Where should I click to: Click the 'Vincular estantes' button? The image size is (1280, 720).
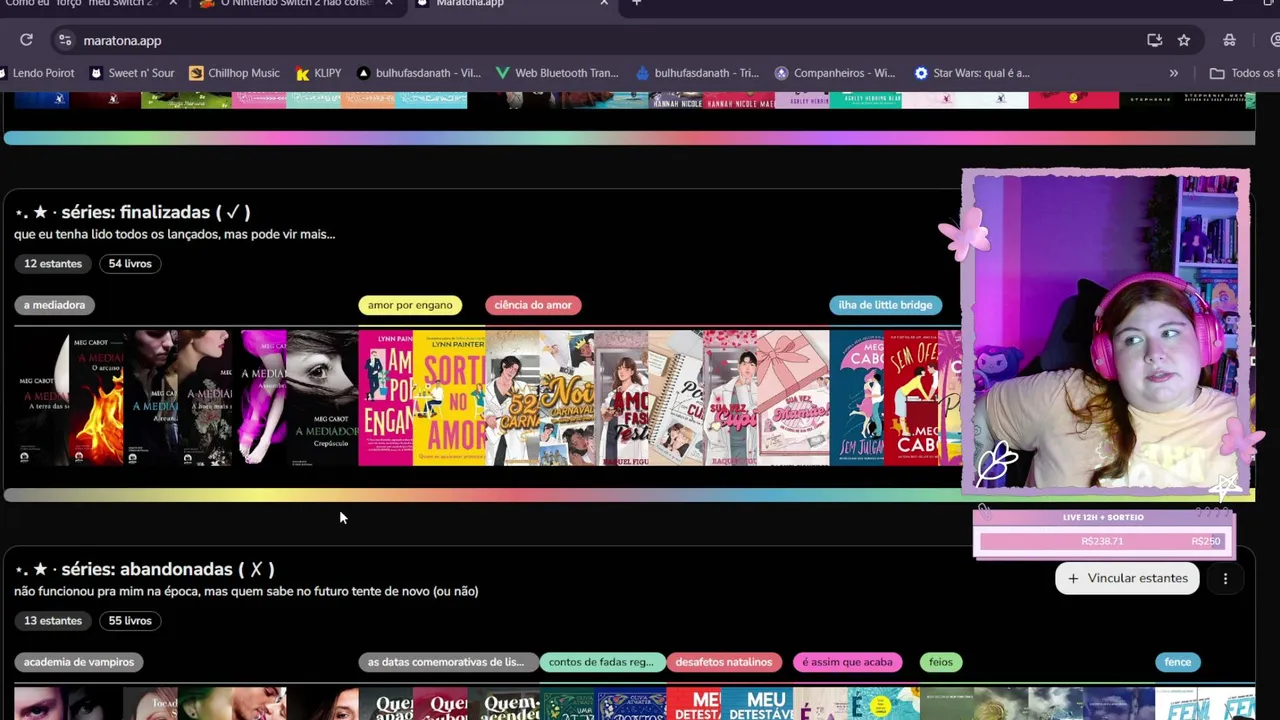[1127, 578]
